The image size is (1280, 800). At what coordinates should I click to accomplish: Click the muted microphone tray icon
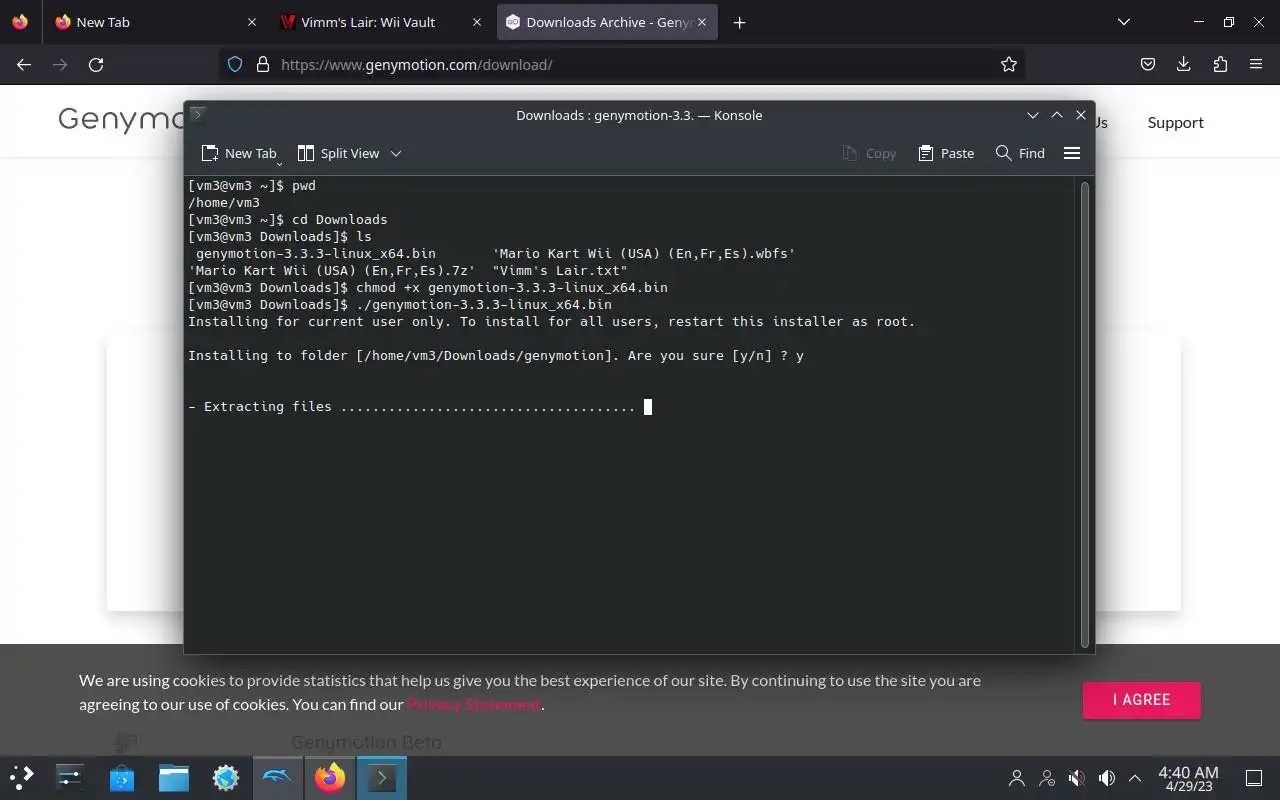click(1076, 777)
